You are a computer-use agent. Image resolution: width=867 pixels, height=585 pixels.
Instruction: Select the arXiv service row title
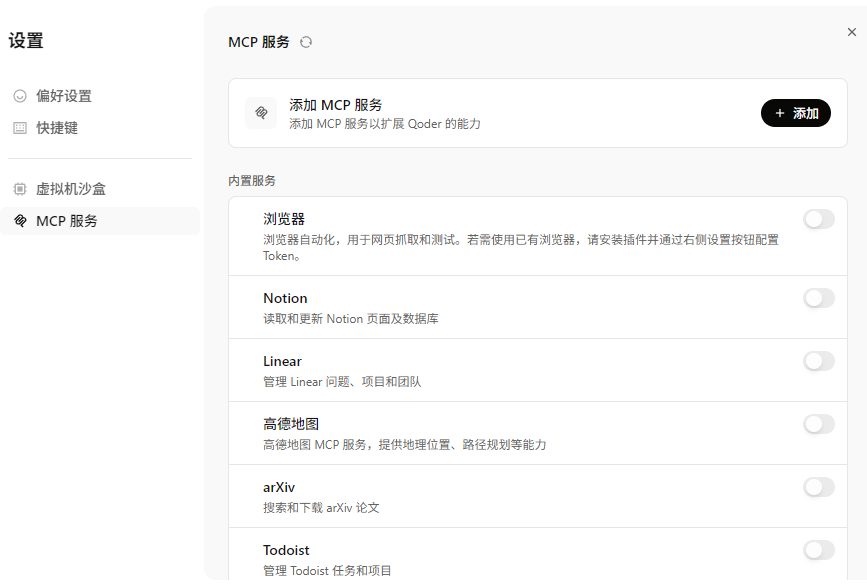pyautogui.click(x=279, y=487)
